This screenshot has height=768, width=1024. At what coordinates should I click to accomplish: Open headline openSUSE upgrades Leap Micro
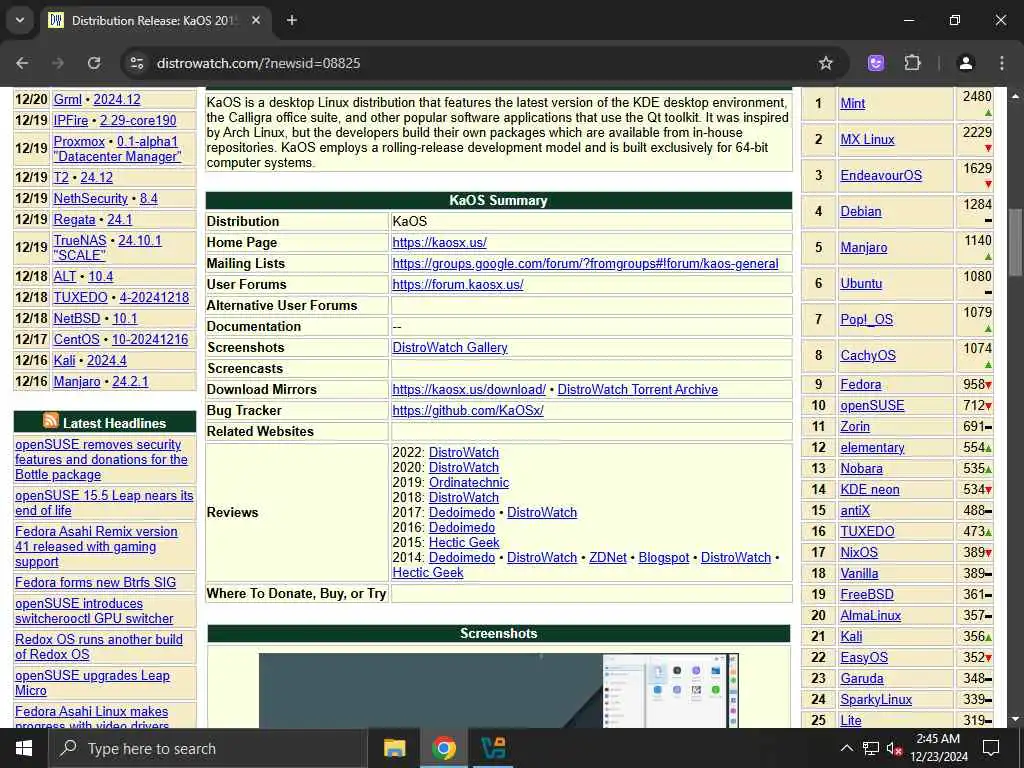[92, 682]
